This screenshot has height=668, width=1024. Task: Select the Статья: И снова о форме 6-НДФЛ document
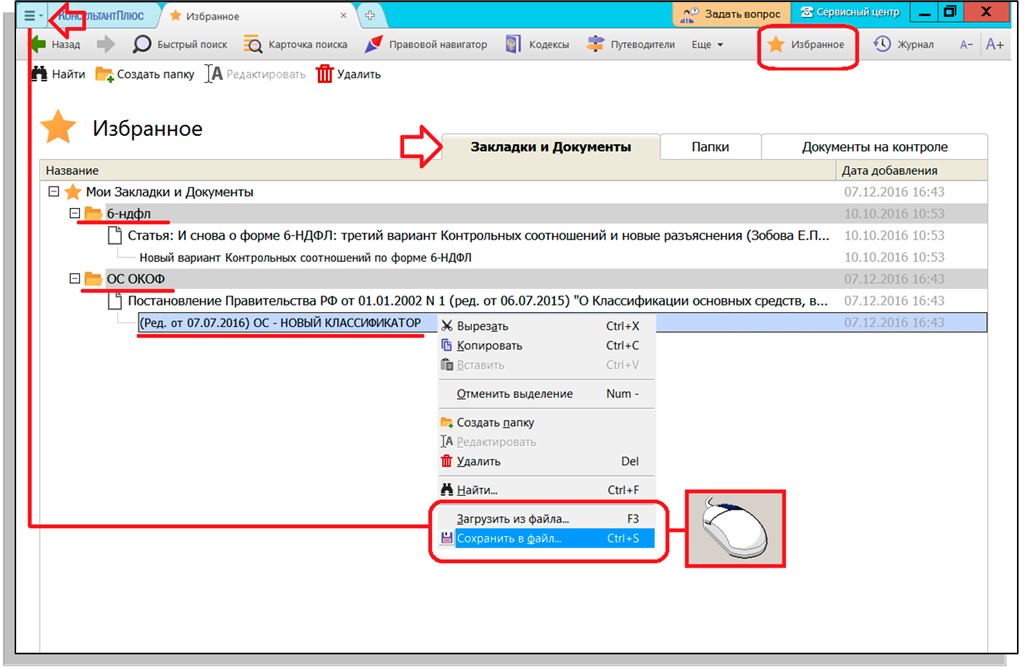[x=478, y=235]
